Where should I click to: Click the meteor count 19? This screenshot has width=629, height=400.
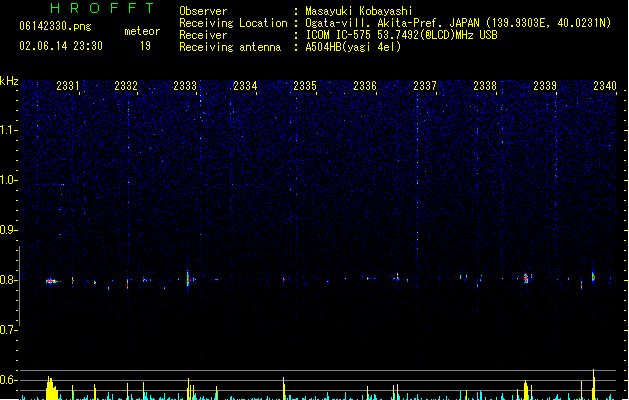tap(145, 46)
